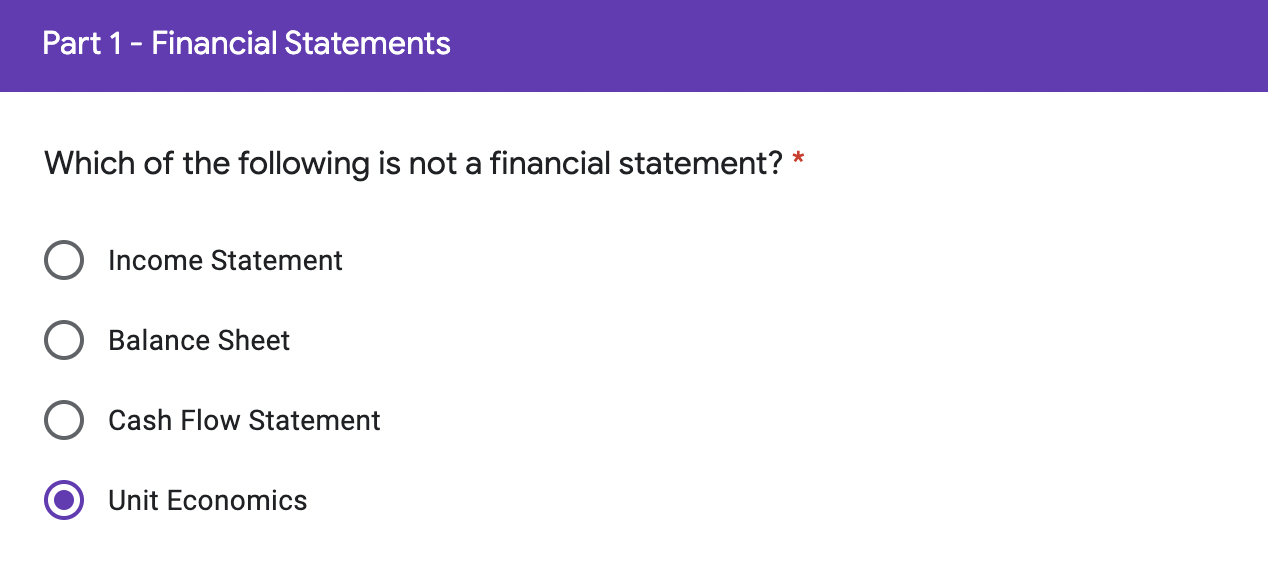Click the "Cash Flow Statement" label text

pyautogui.click(x=244, y=421)
